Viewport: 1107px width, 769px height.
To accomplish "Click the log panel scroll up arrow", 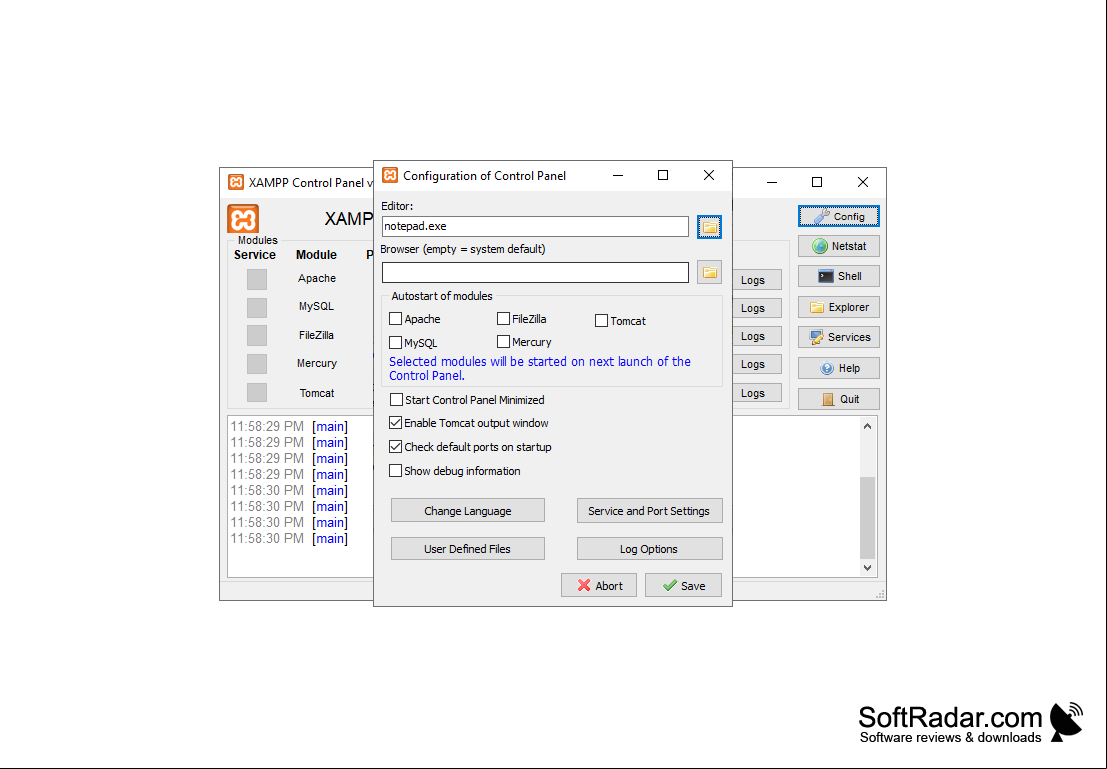I will coord(868,427).
